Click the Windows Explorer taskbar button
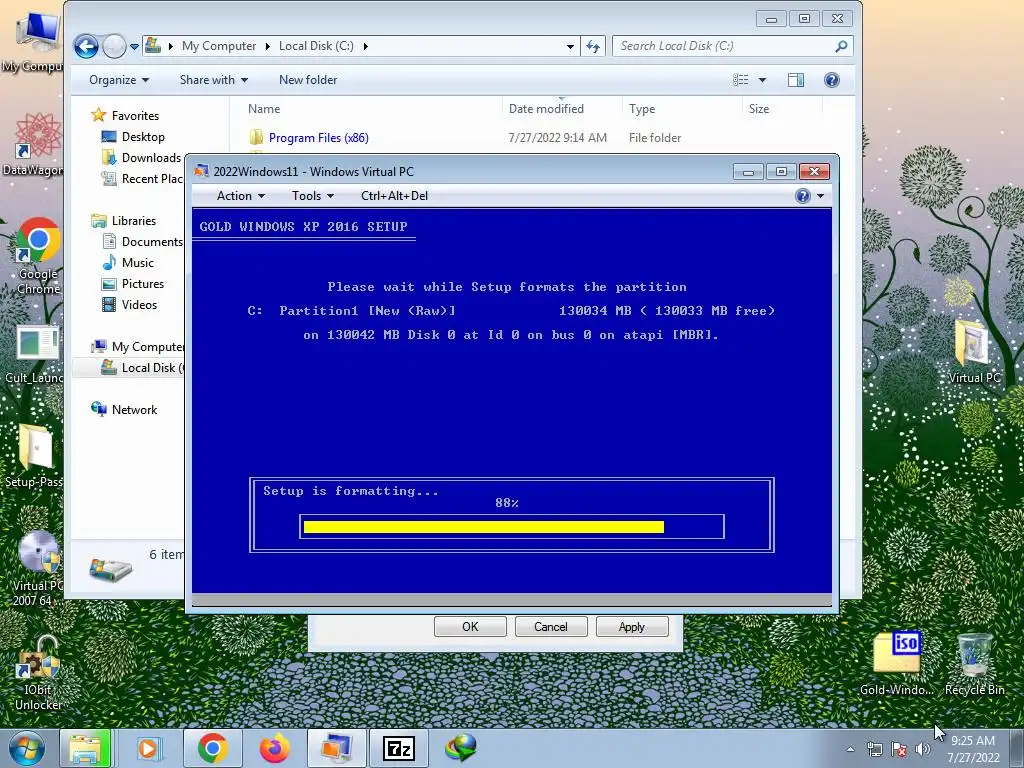This screenshot has width=1024, height=768. (x=86, y=748)
